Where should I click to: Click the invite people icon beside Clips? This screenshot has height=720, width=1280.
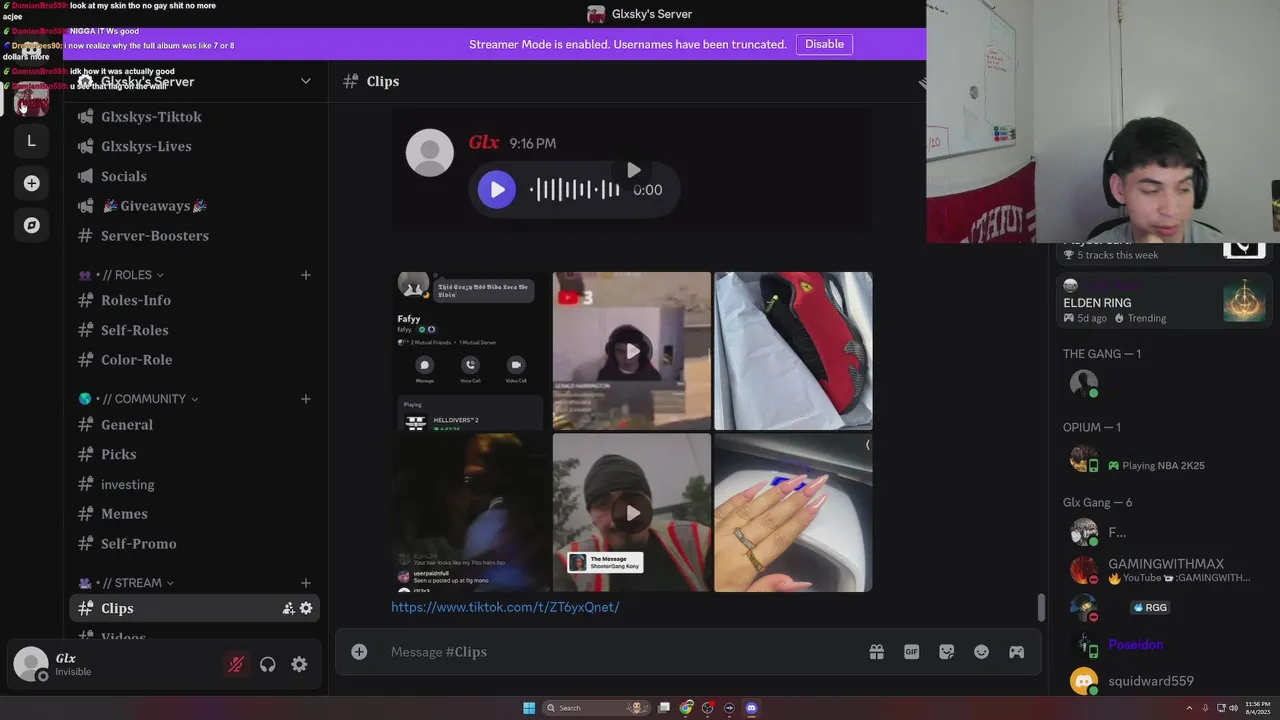click(x=288, y=608)
